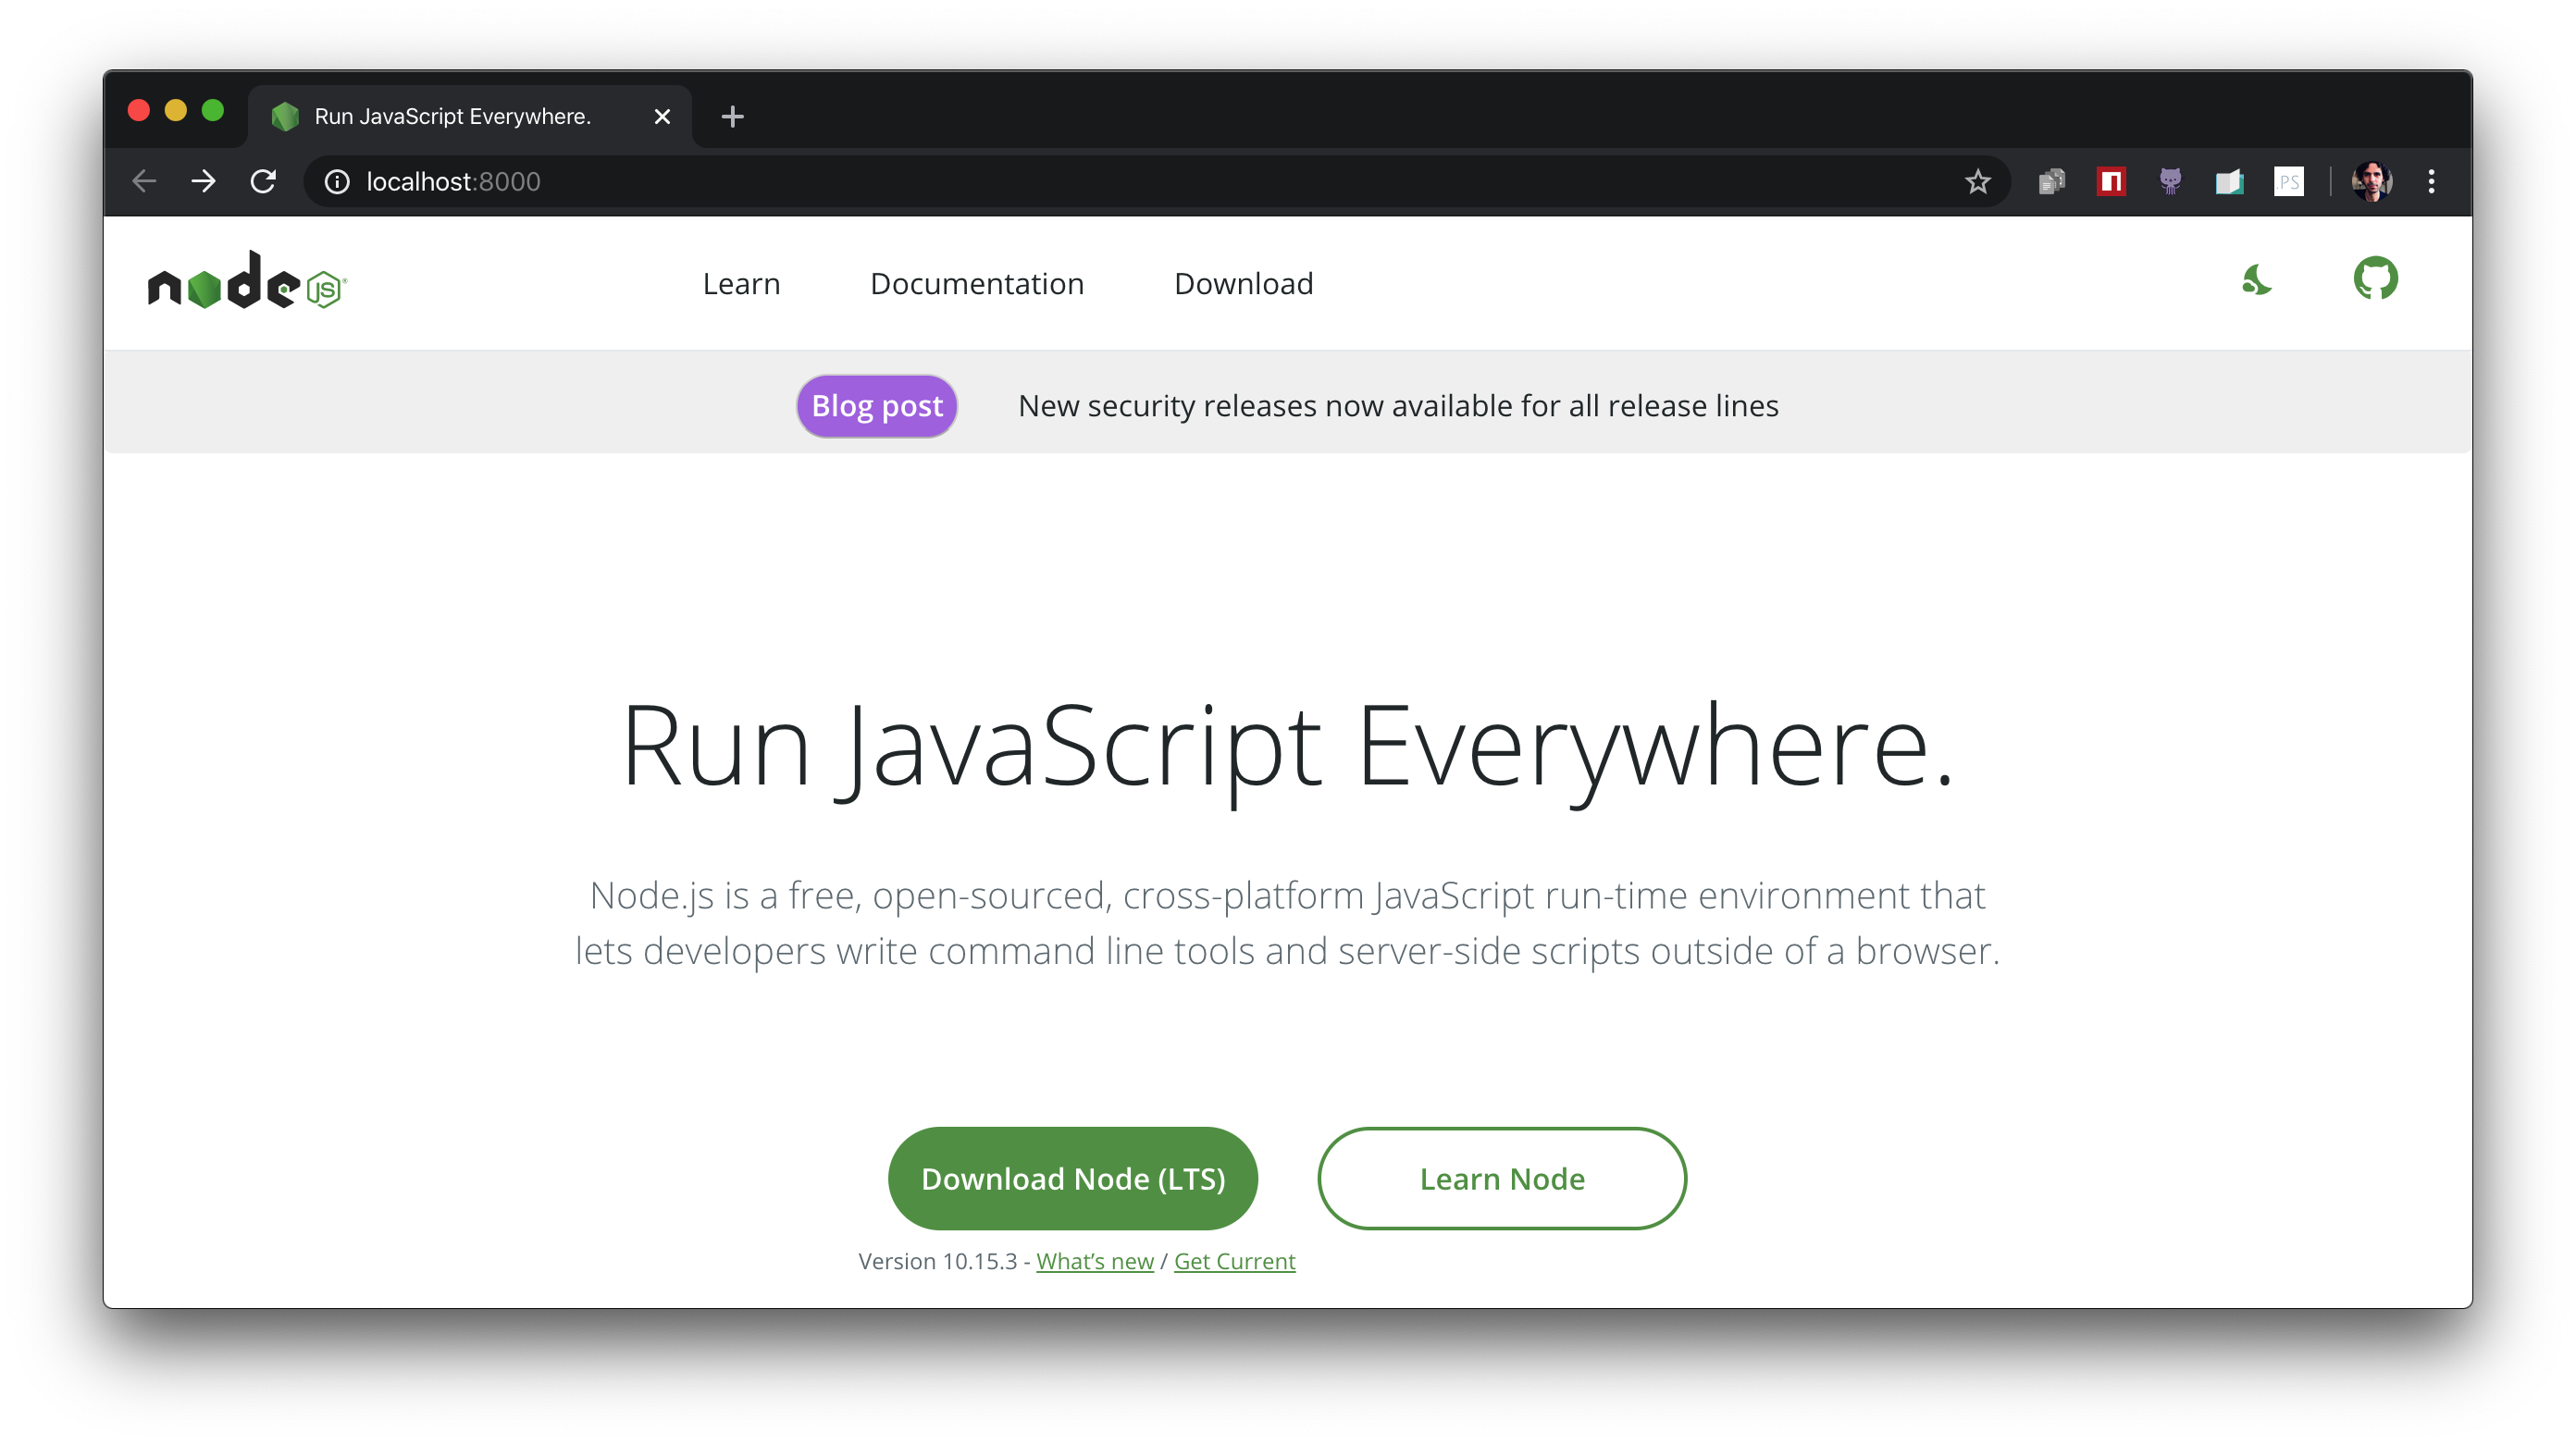Click the Download Node (LTS) button
2576x1445 pixels.
[x=1073, y=1178]
